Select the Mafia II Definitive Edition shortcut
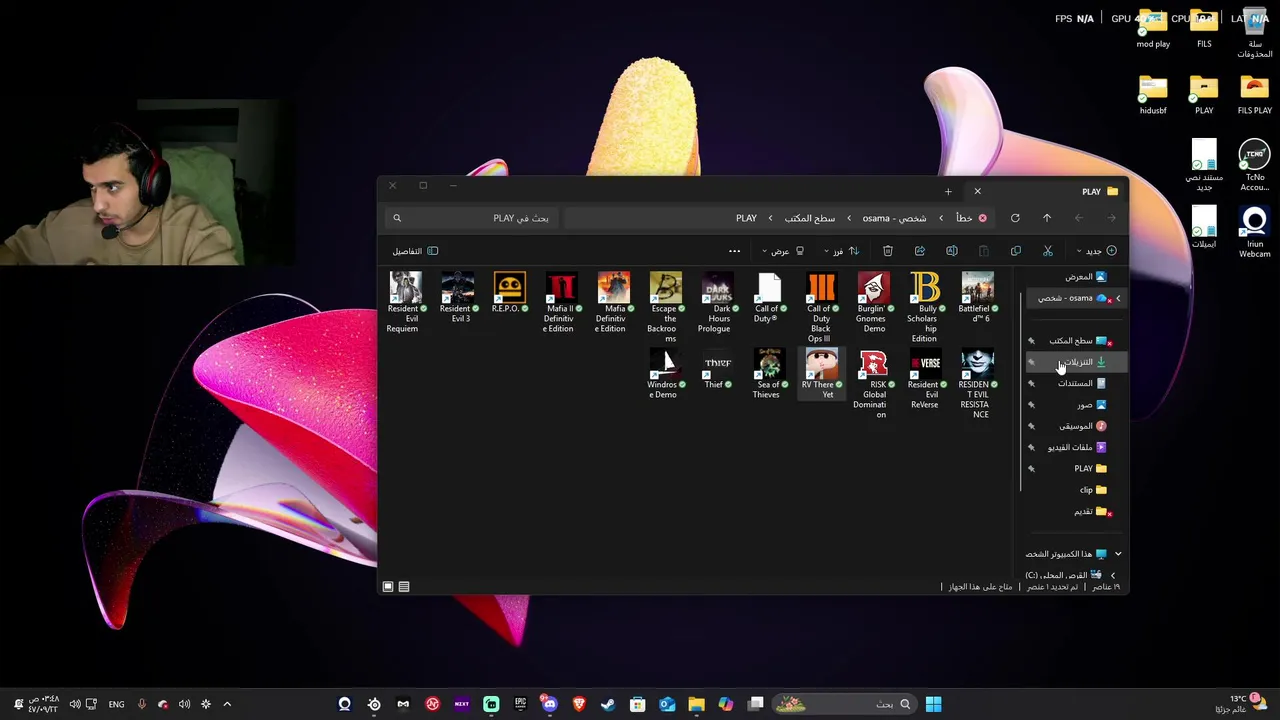1280x720 pixels. (x=561, y=302)
